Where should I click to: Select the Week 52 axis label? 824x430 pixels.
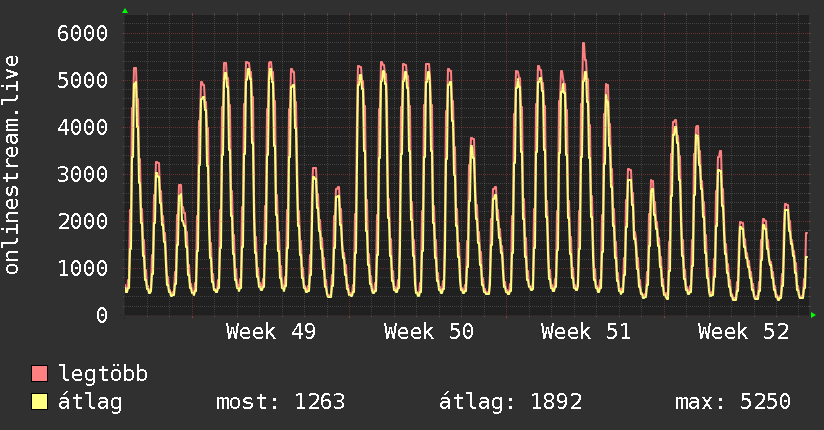(x=743, y=332)
